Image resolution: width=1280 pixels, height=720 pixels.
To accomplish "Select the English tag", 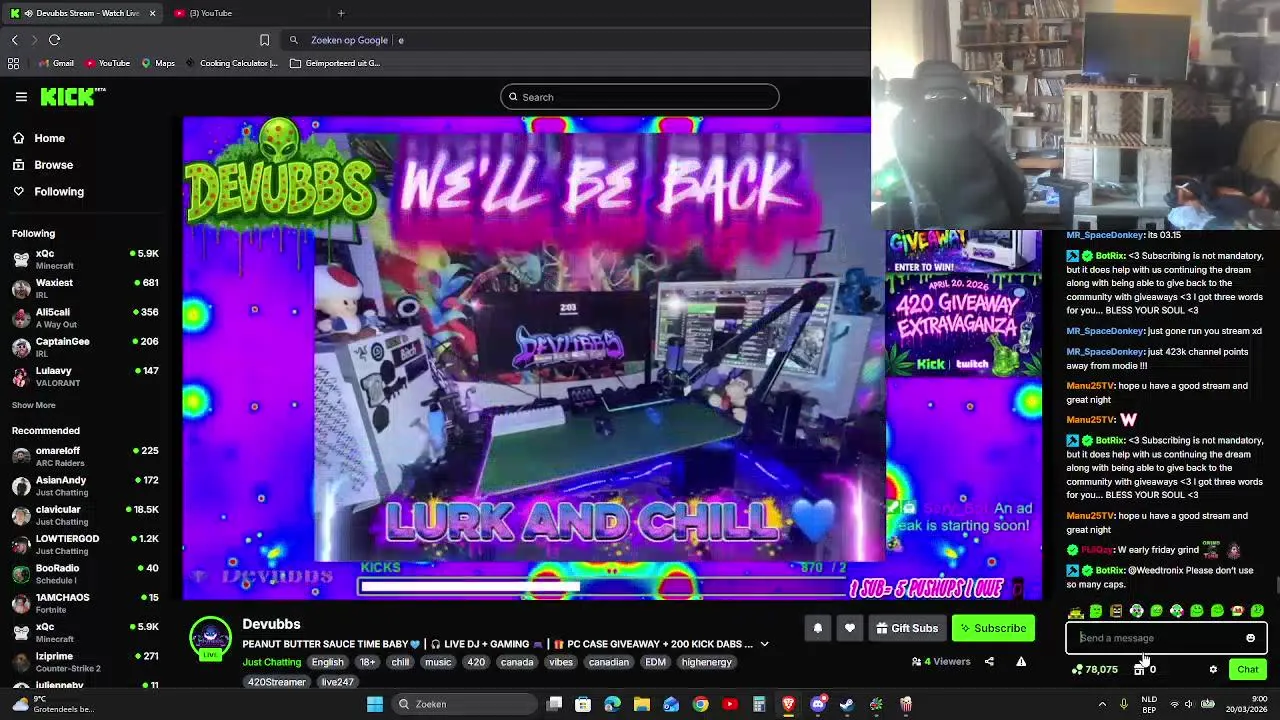I will 327,662.
